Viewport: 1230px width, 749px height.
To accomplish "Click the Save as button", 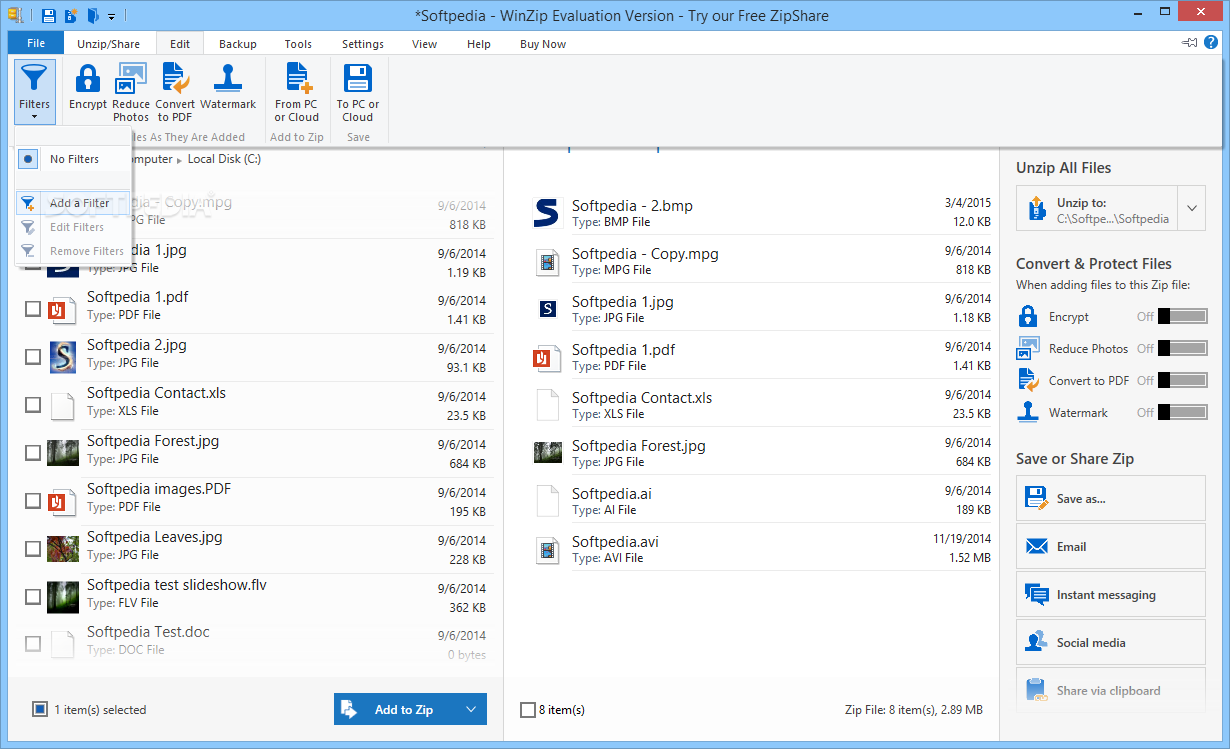I will (1111, 498).
